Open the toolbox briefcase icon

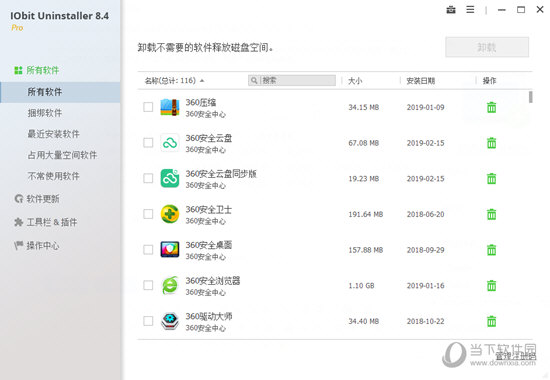pyautogui.click(x=451, y=10)
